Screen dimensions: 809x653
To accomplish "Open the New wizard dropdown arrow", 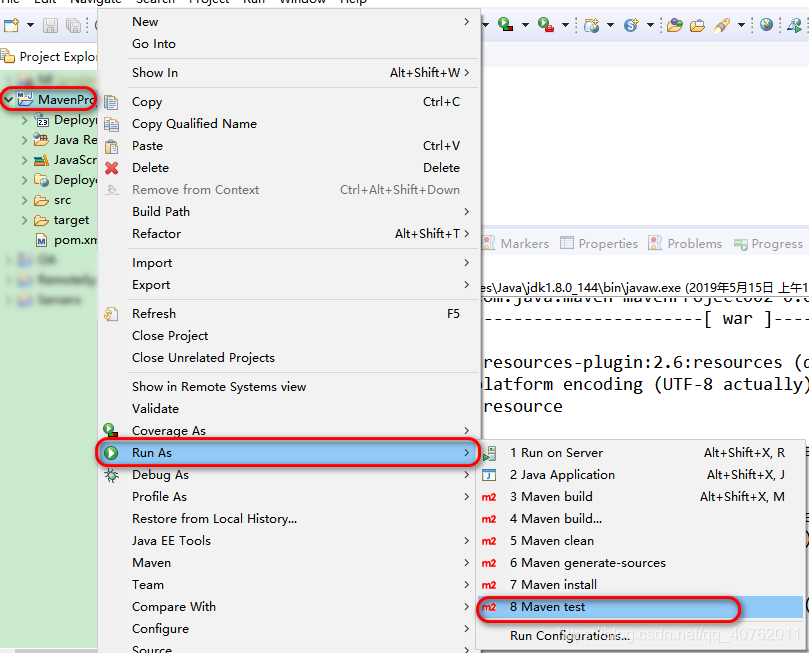I will click(x=30, y=25).
